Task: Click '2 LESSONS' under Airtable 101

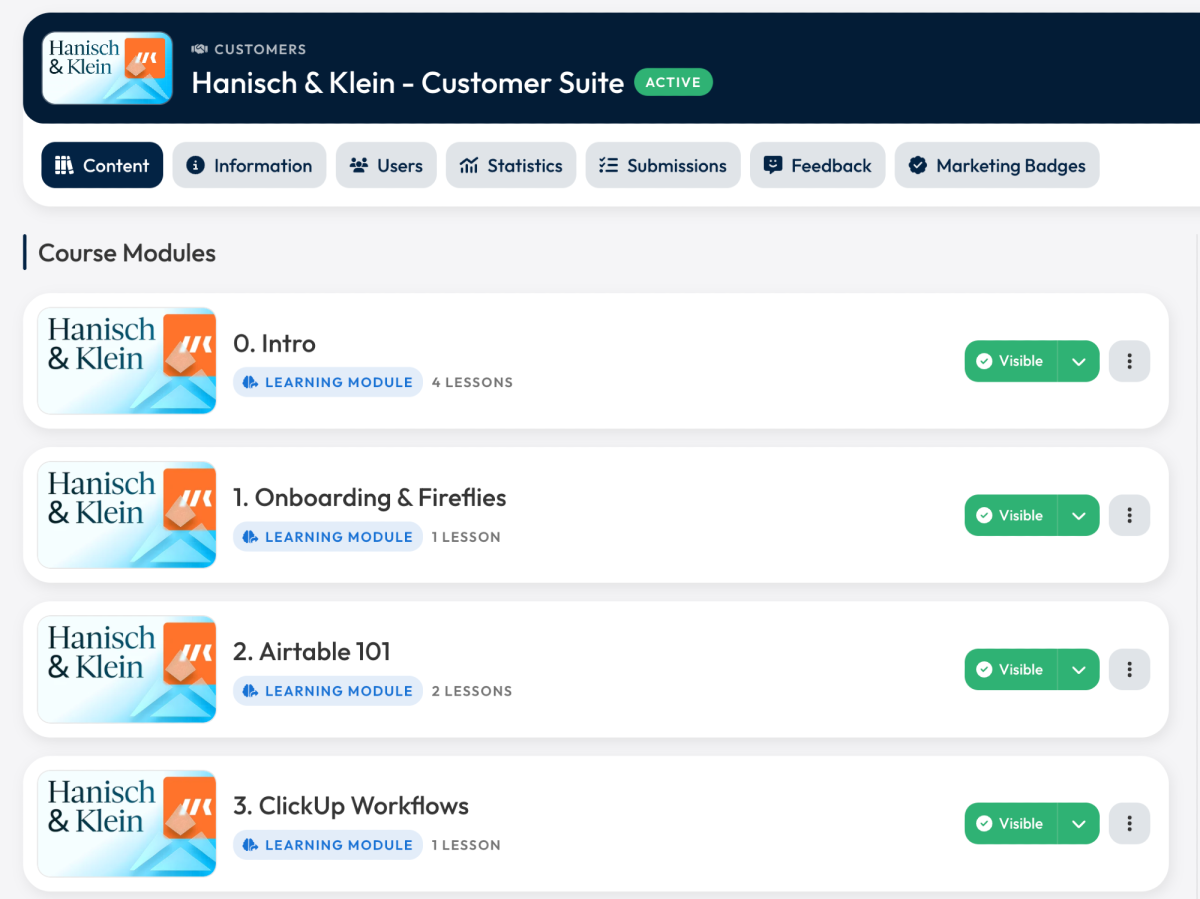Action: [472, 690]
